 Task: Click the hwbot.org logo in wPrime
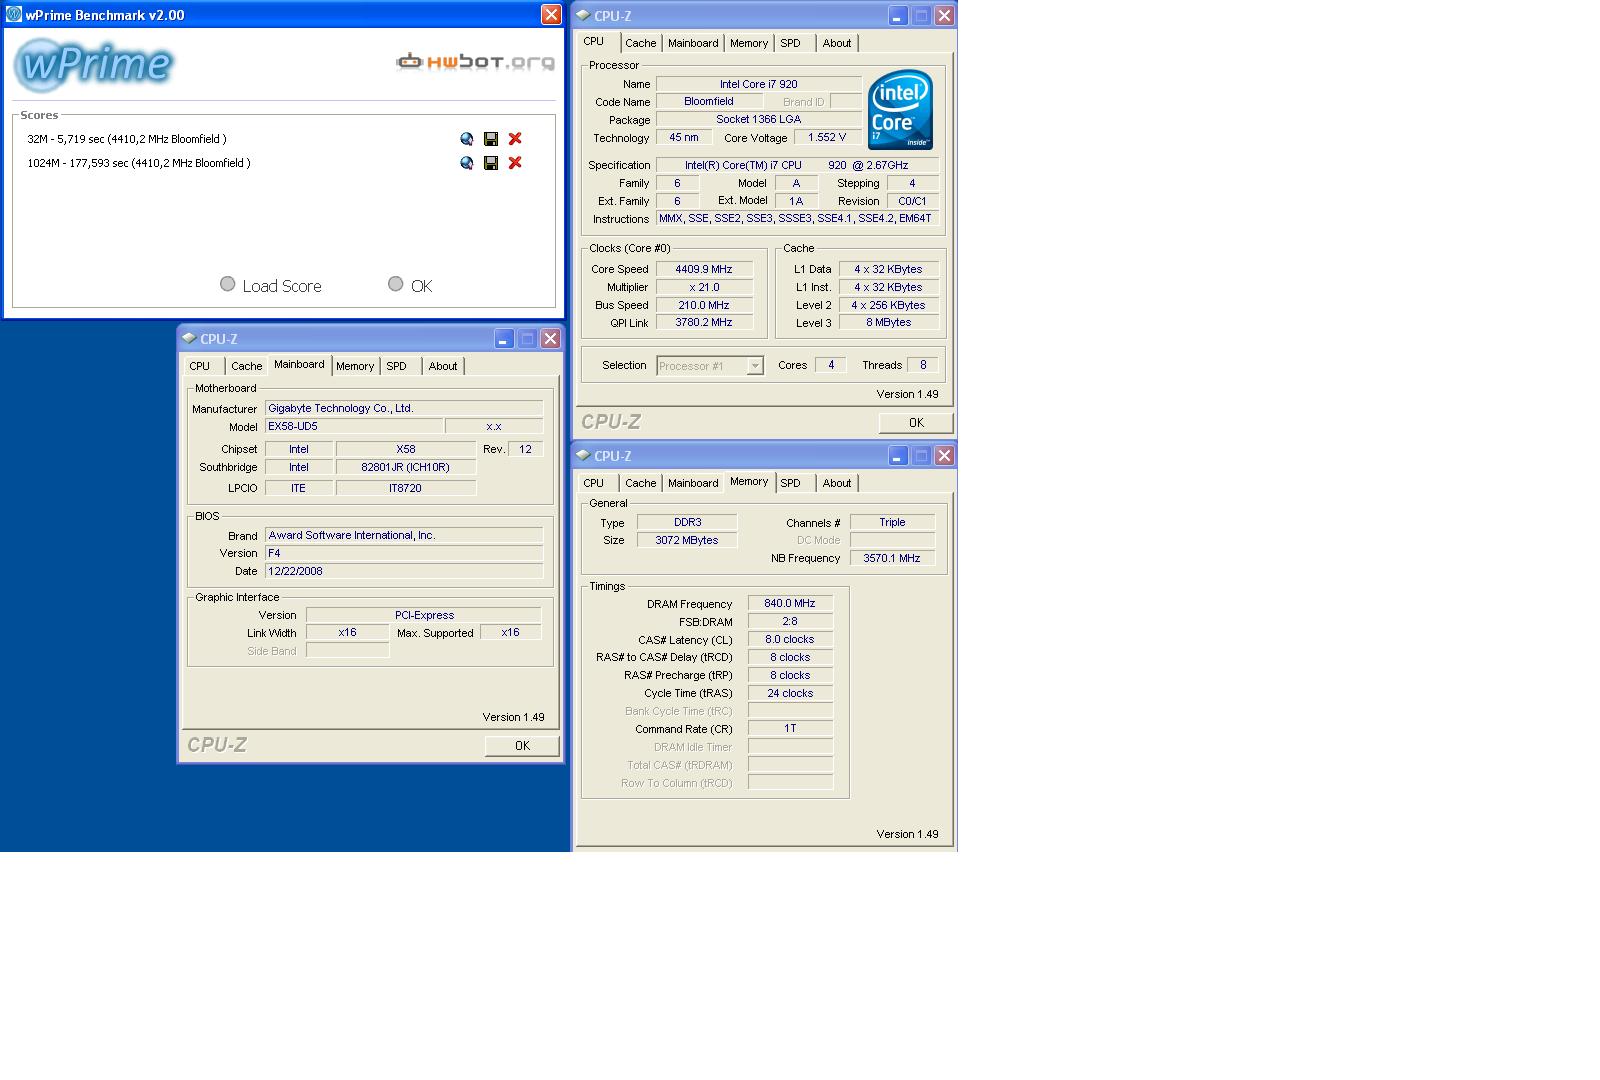point(475,62)
